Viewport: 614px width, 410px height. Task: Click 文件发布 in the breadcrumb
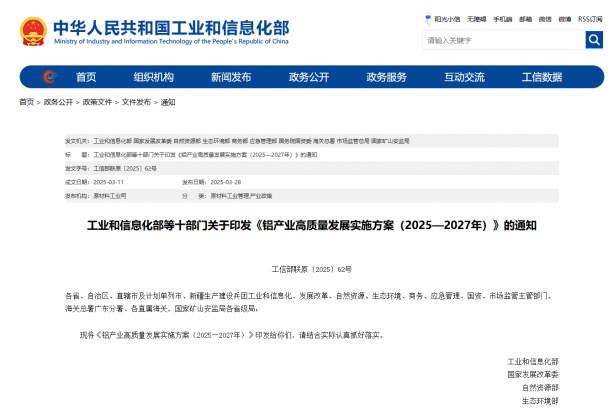(x=136, y=102)
